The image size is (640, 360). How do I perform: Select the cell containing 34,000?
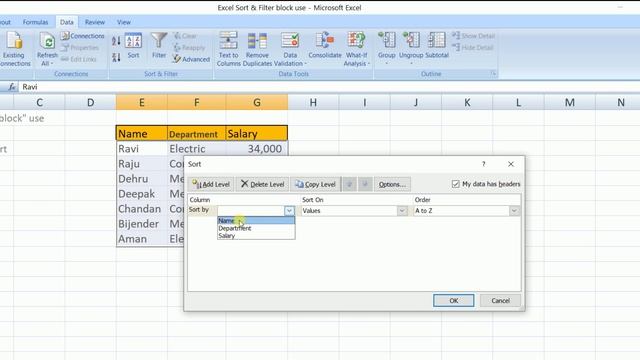pos(257,149)
